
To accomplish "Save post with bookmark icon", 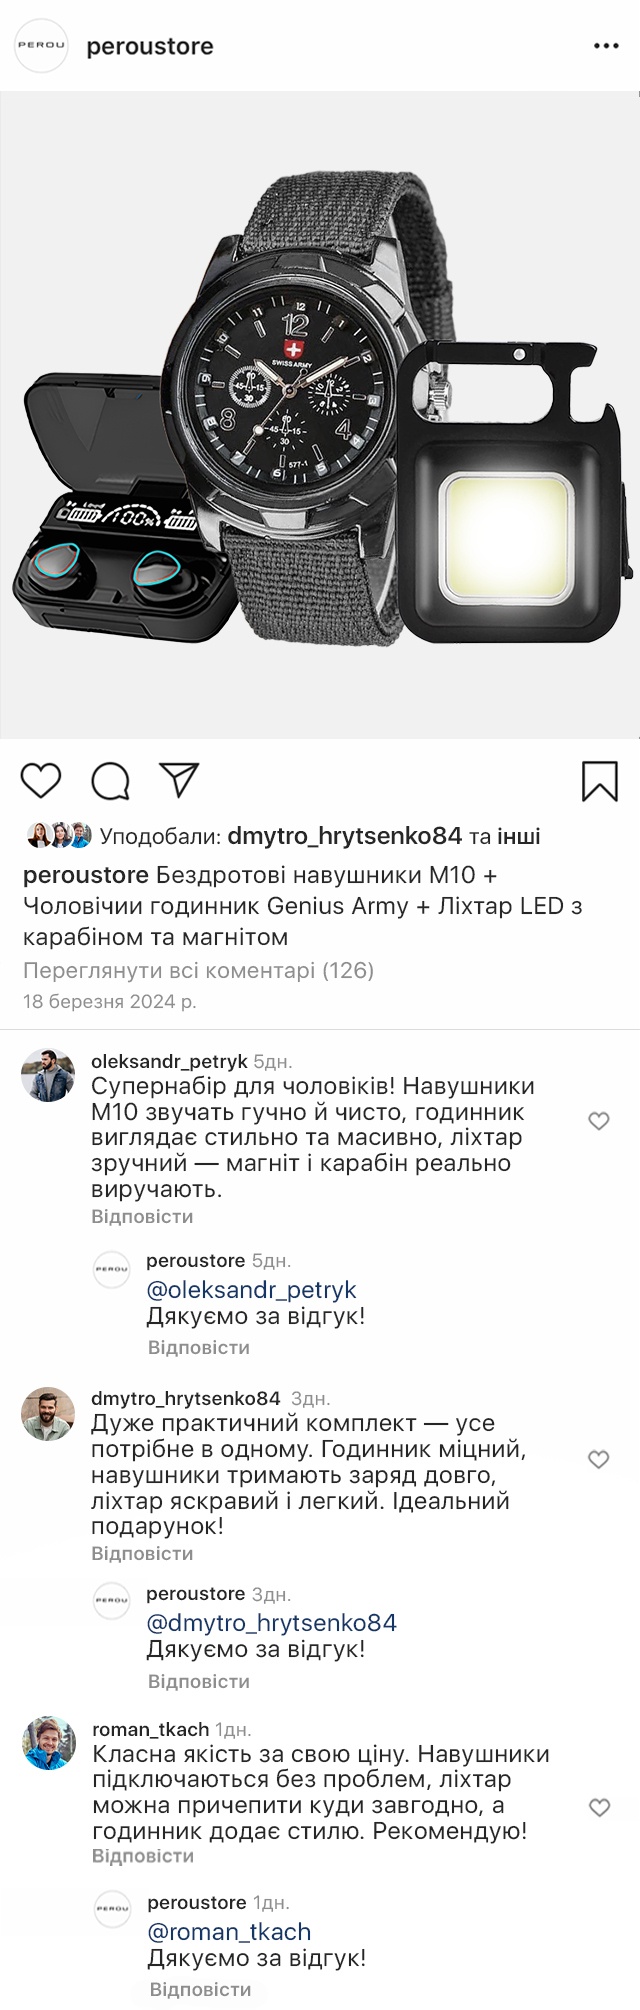I will tap(599, 781).
